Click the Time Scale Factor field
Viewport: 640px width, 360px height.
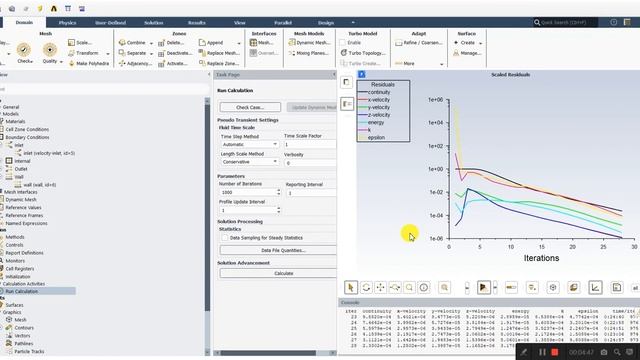coord(310,144)
